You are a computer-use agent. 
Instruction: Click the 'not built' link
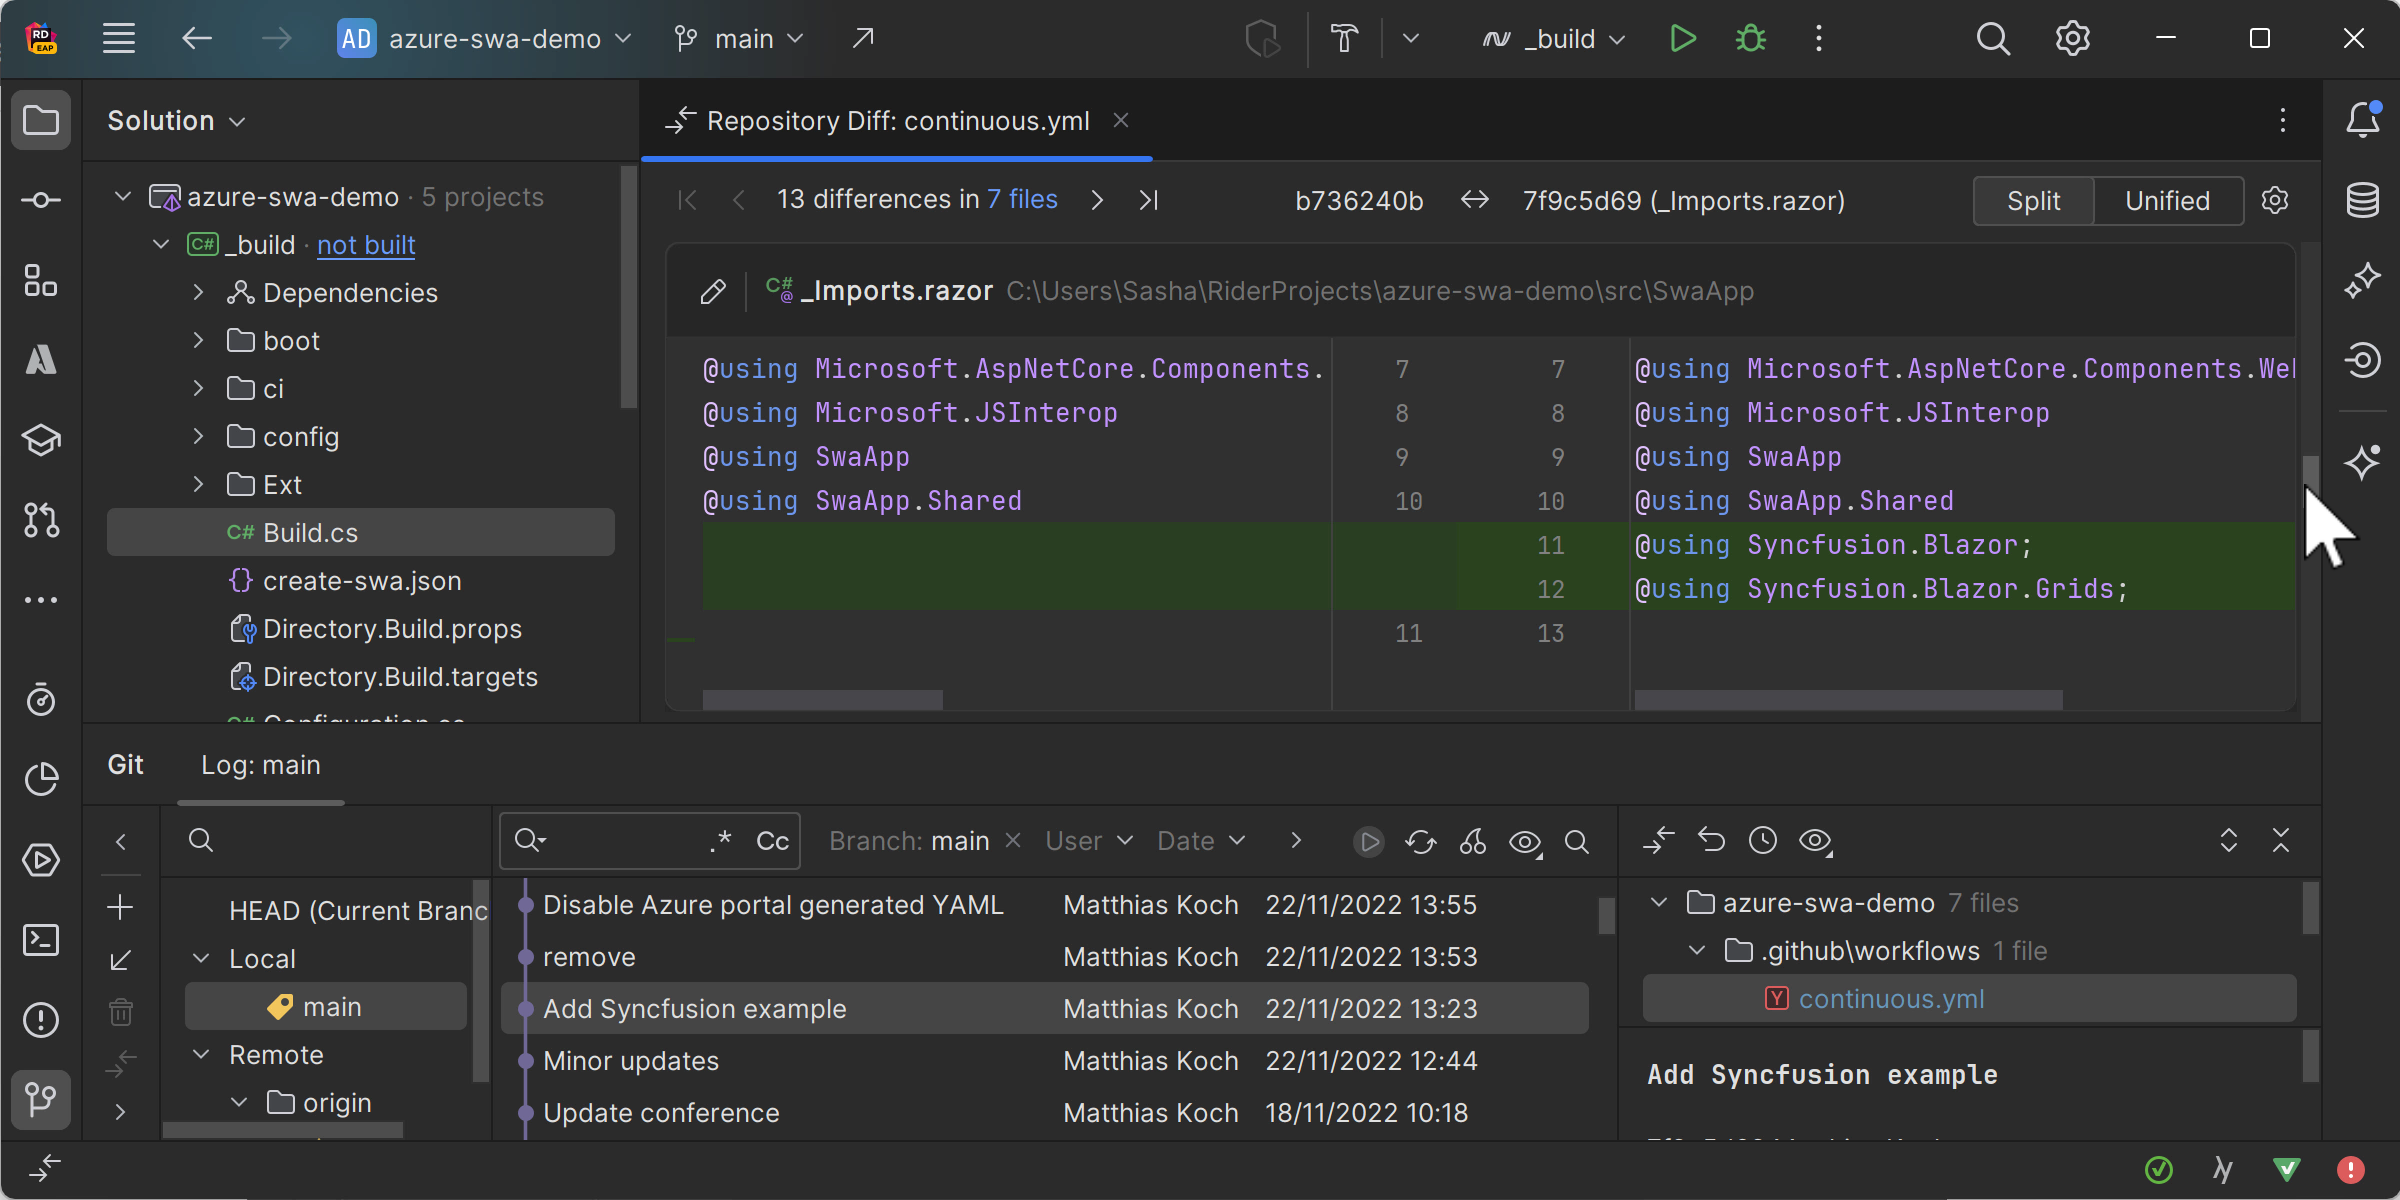(x=366, y=245)
